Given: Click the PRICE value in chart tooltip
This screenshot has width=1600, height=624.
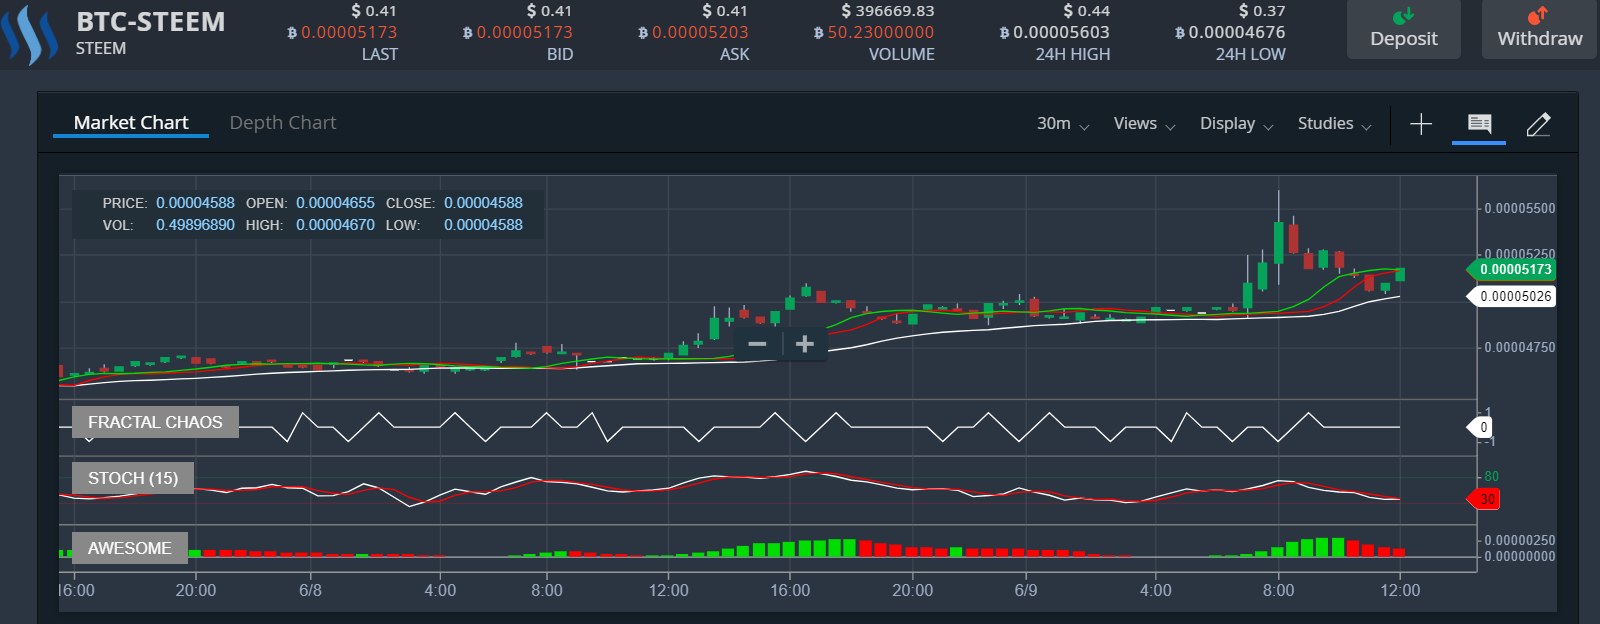Looking at the screenshot, I should 195,203.
